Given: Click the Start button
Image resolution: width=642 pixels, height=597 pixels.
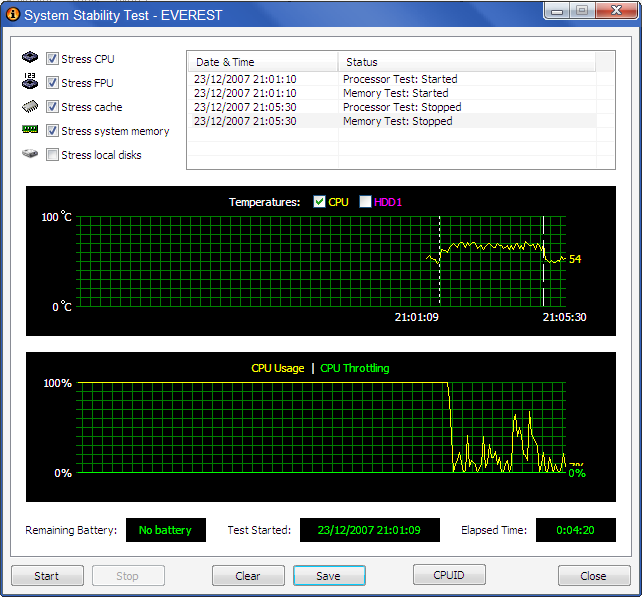Looking at the screenshot, I should [47, 576].
